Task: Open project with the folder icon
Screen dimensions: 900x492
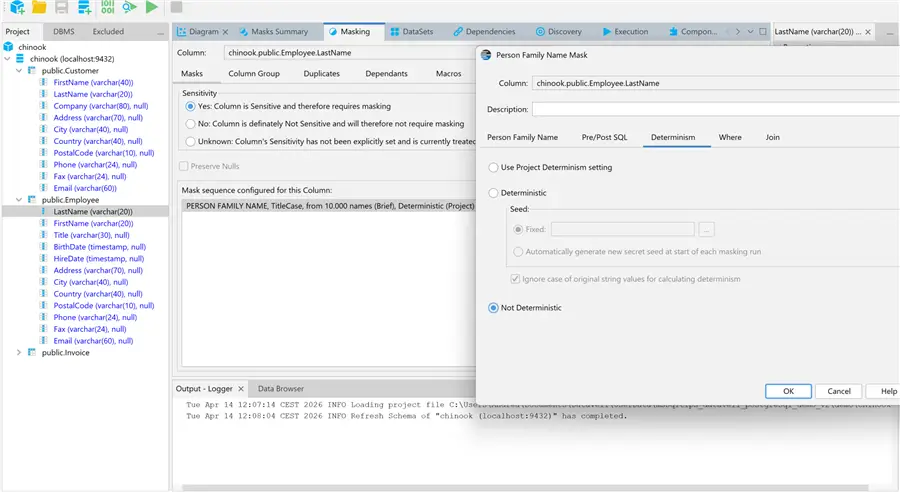Action: click(39, 7)
